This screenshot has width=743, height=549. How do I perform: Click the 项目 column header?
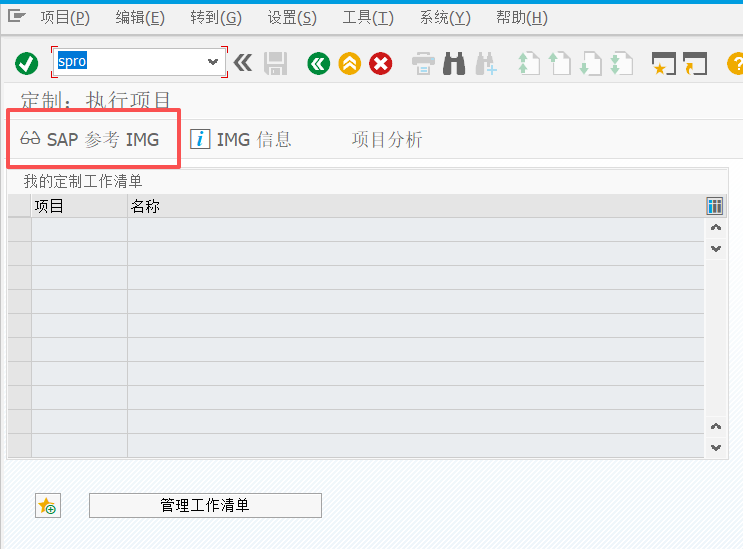coord(79,206)
